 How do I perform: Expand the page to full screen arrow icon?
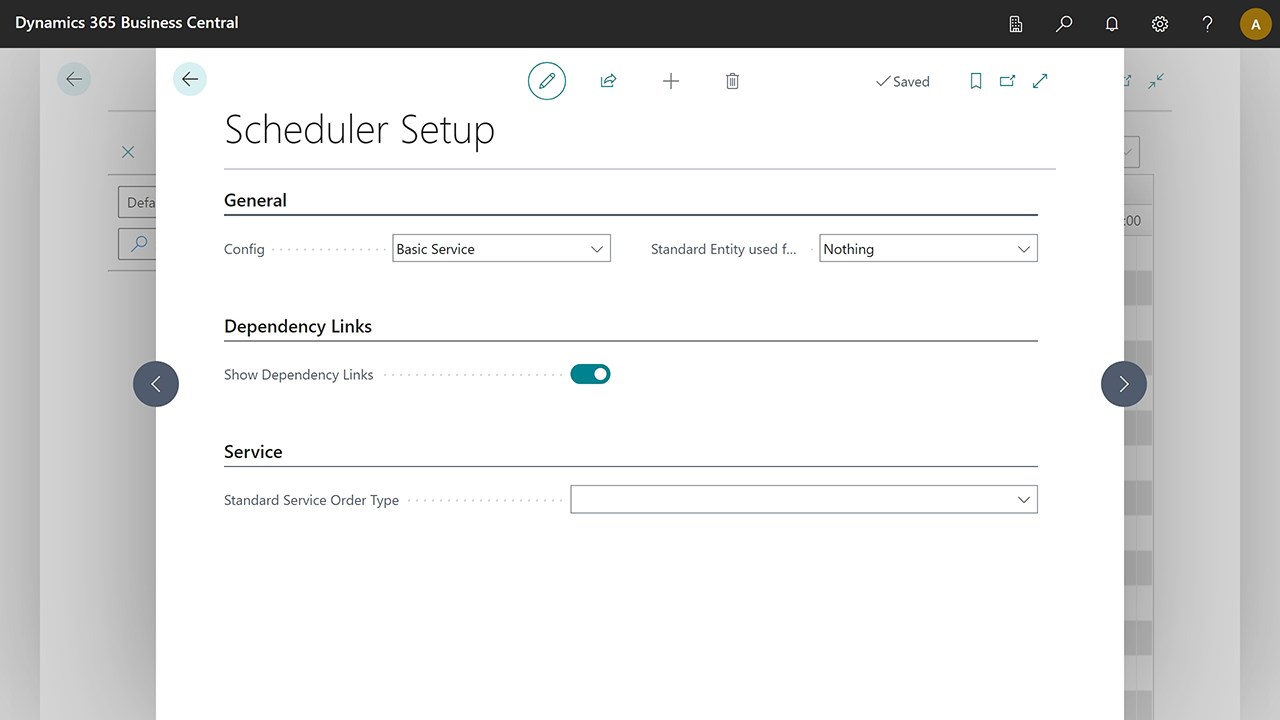point(1039,80)
